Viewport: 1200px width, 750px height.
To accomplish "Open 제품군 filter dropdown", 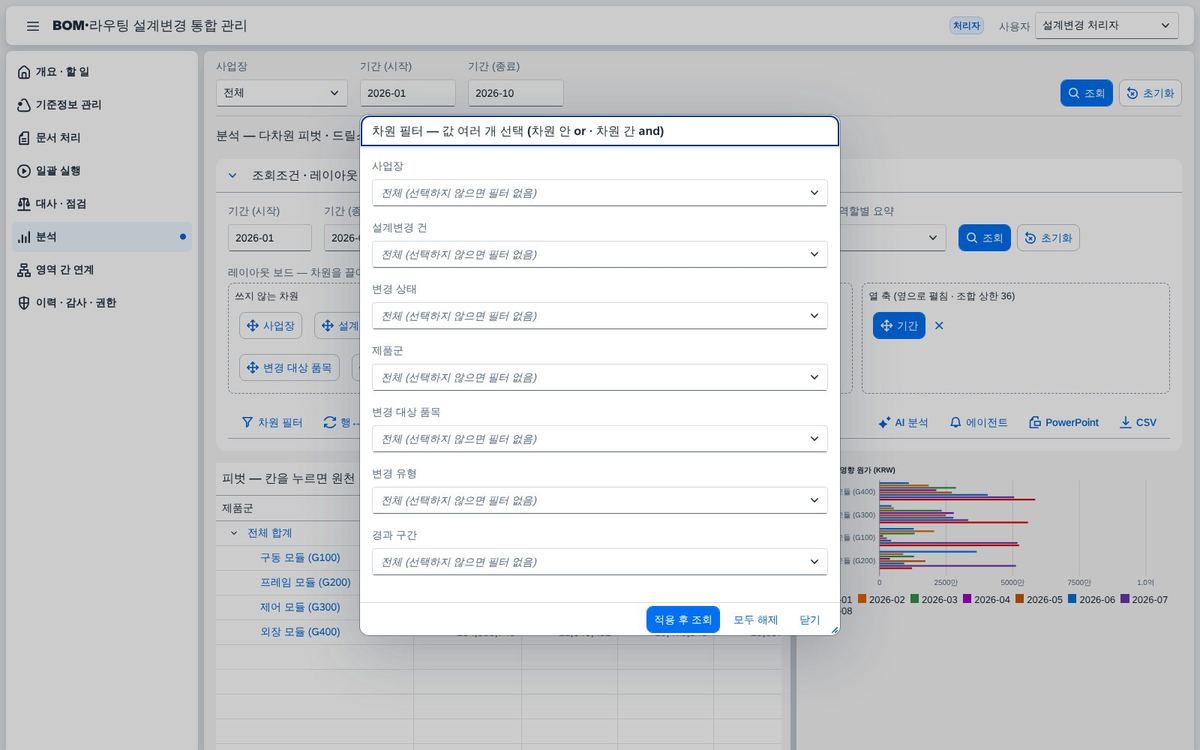I will coord(600,377).
